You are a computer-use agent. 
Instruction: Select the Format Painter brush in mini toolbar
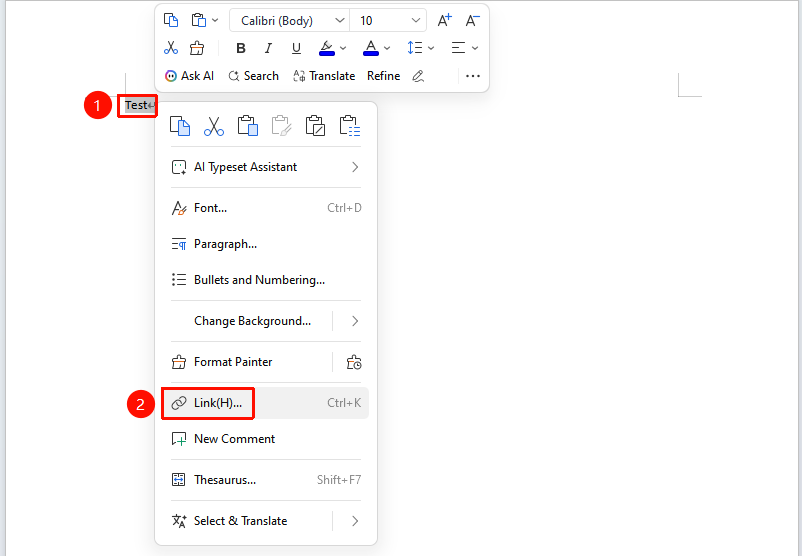(x=196, y=48)
